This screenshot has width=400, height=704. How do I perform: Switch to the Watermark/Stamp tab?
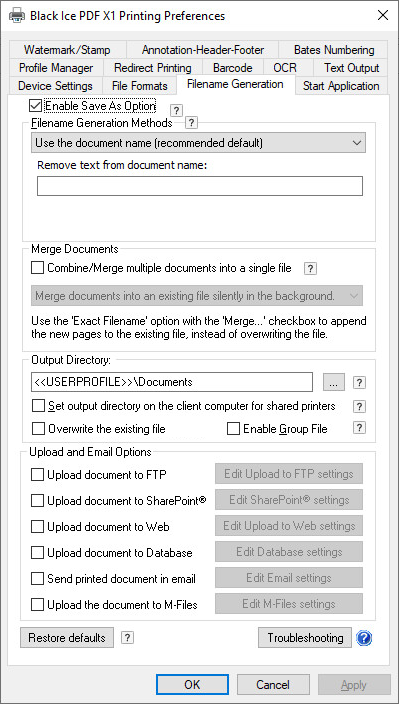pos(67,50)
